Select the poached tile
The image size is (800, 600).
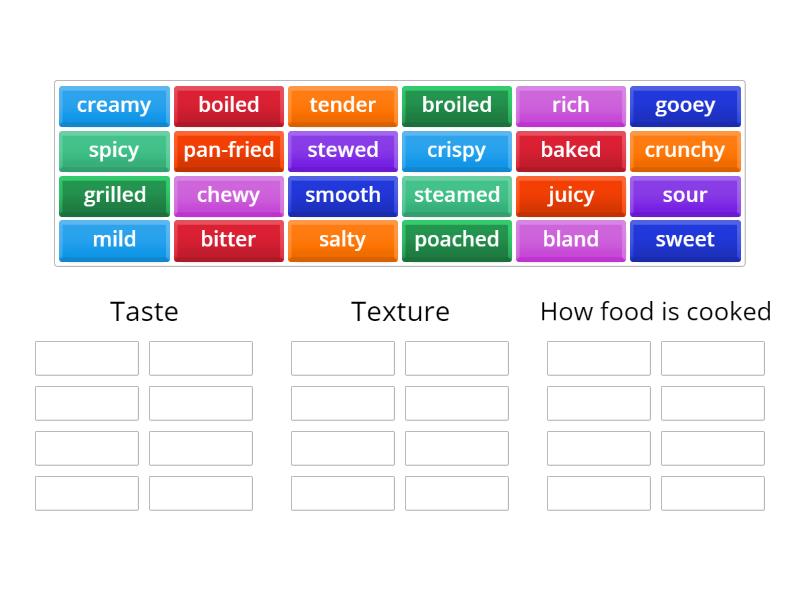coord(456,240)
